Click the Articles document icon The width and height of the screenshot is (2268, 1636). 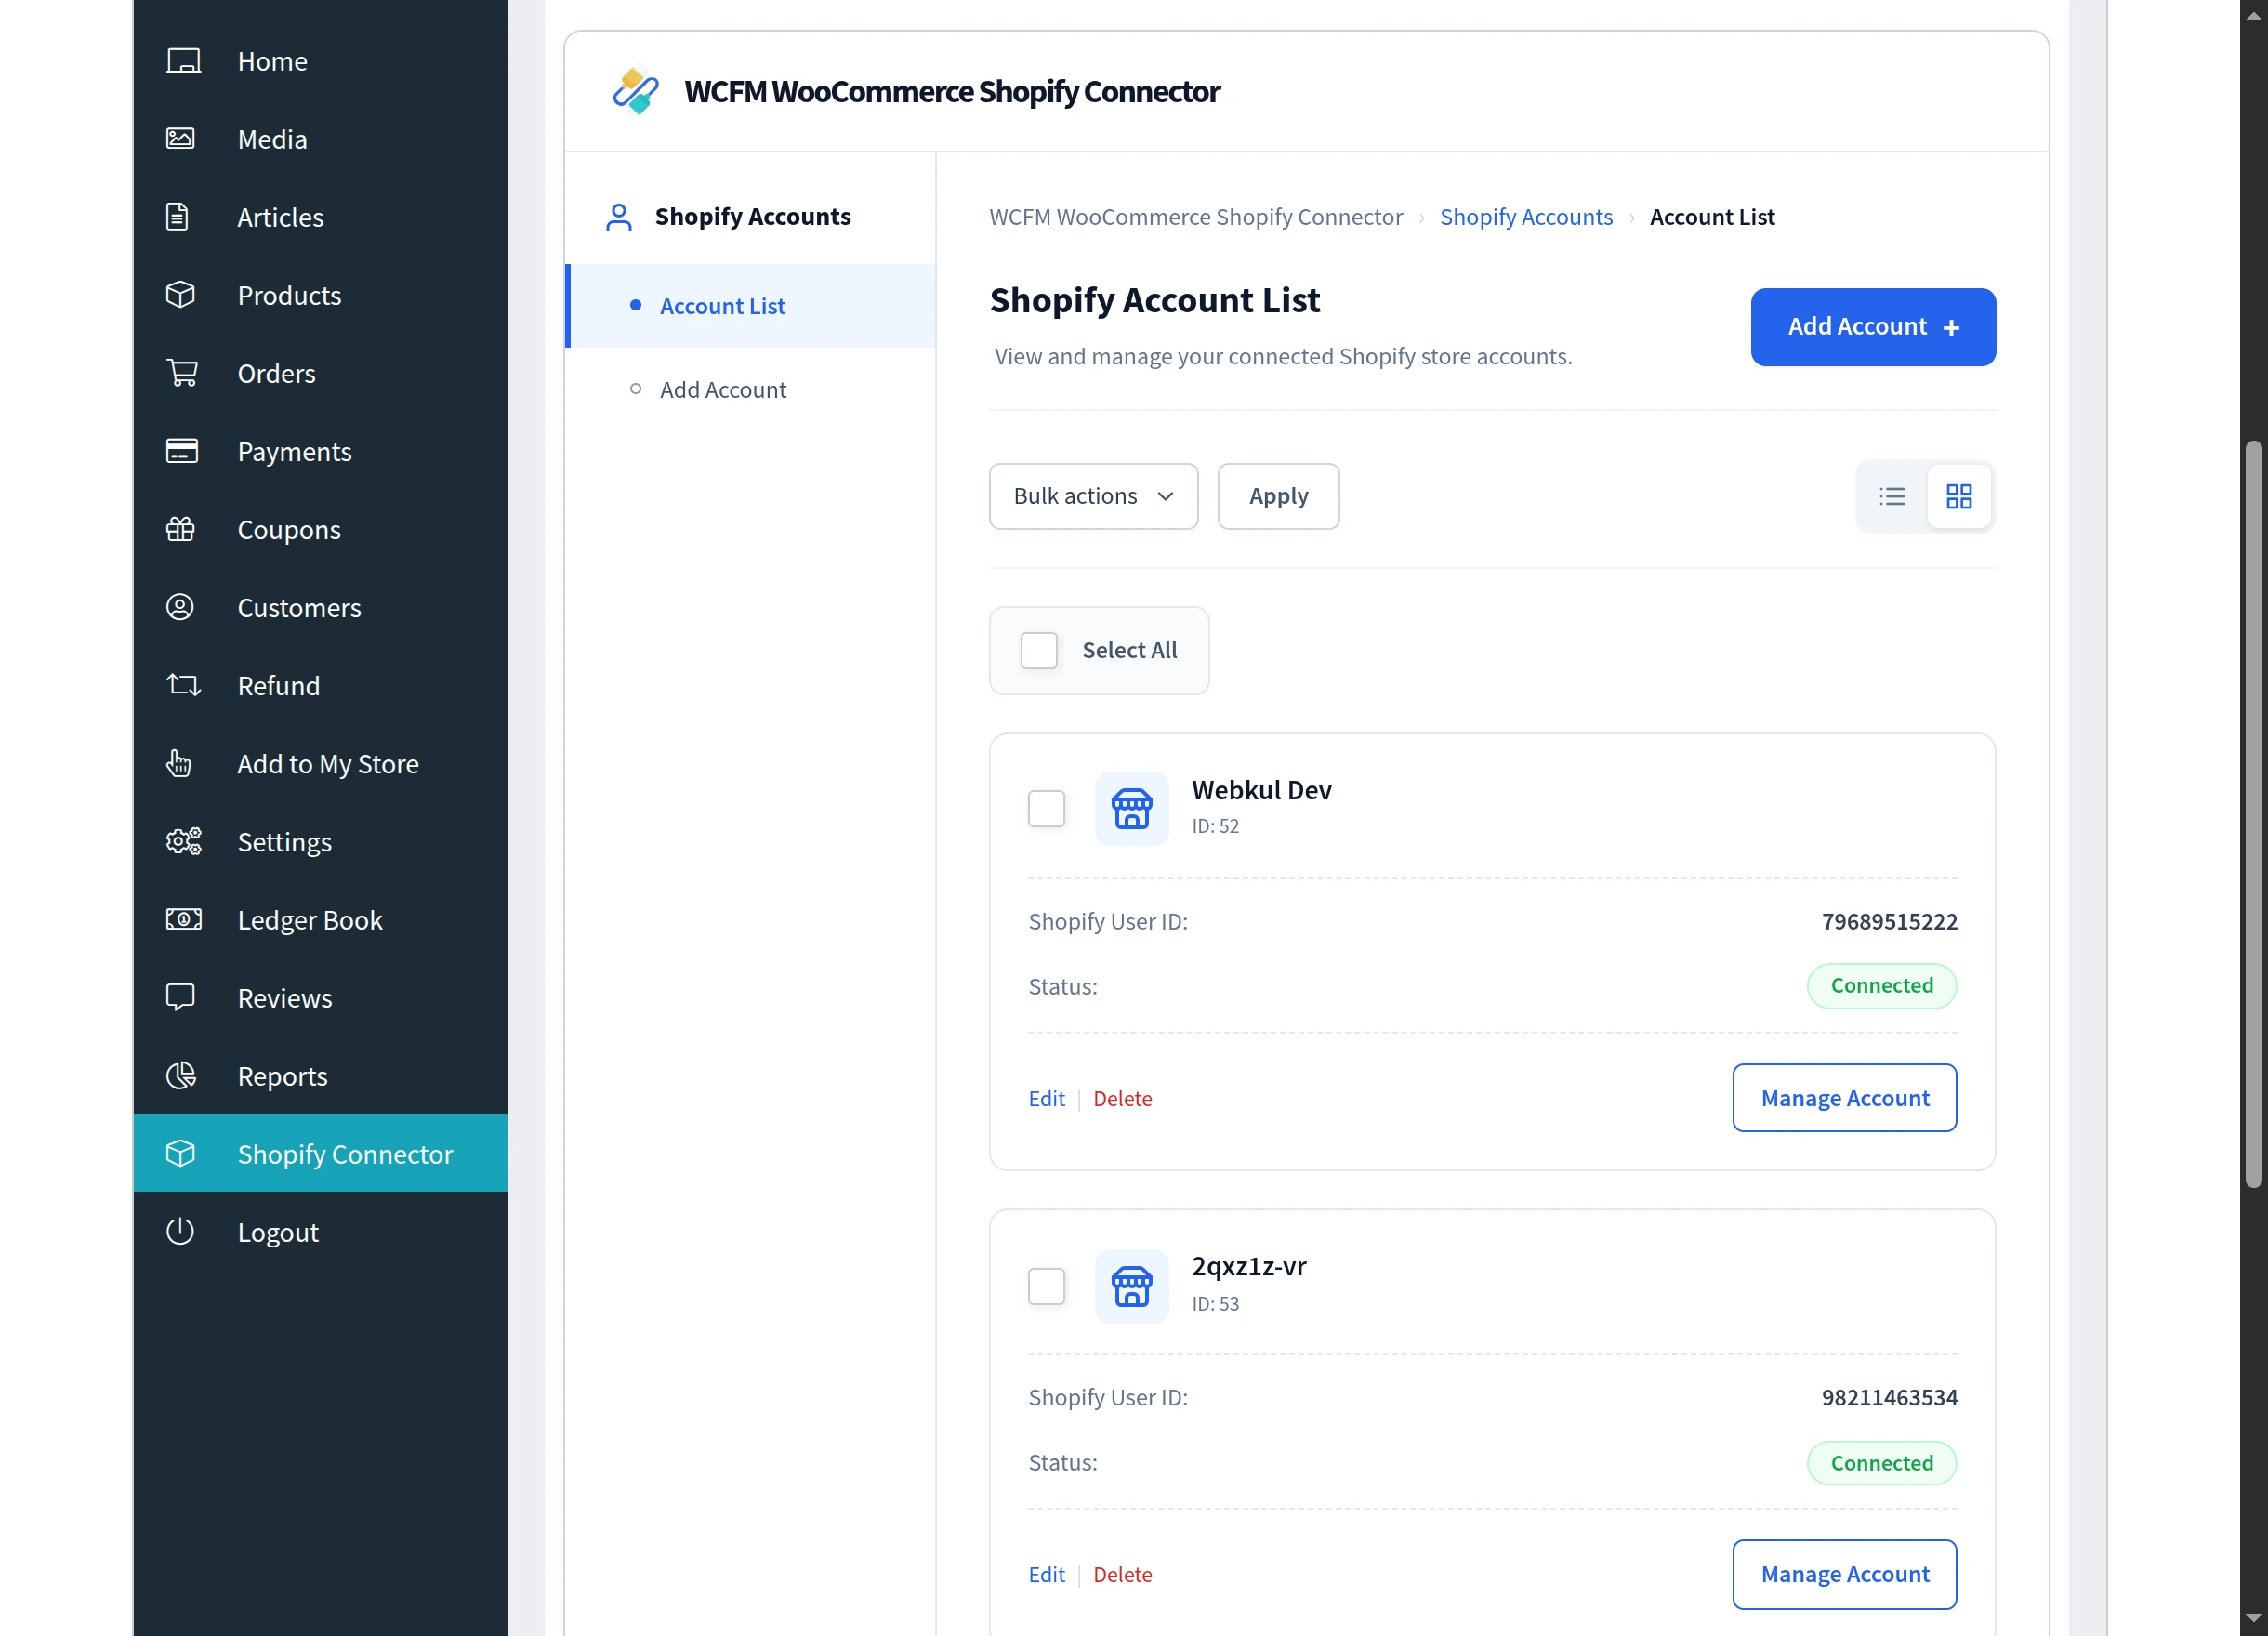coord(177,217)
